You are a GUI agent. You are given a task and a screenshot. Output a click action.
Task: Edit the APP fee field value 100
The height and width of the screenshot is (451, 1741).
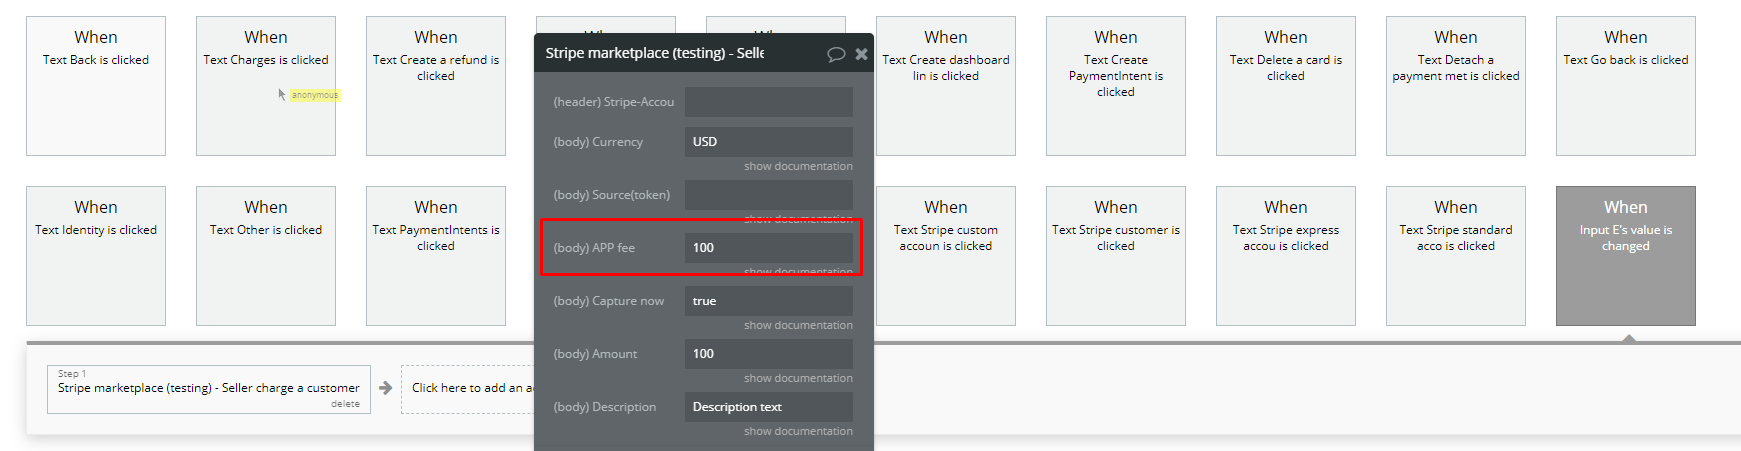coord(769,248)
